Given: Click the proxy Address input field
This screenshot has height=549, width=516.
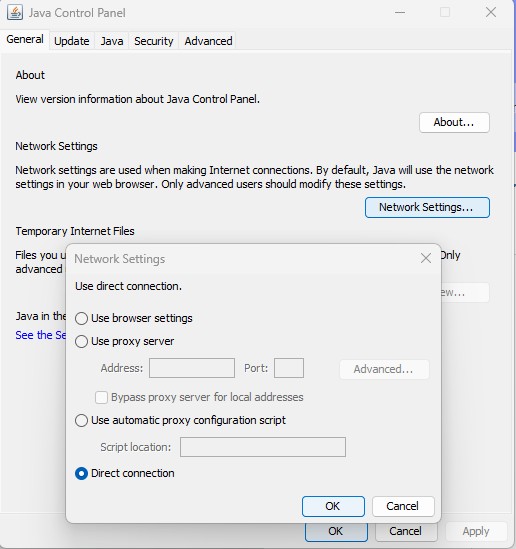Looking at the screenshot, I should [192, 368].
